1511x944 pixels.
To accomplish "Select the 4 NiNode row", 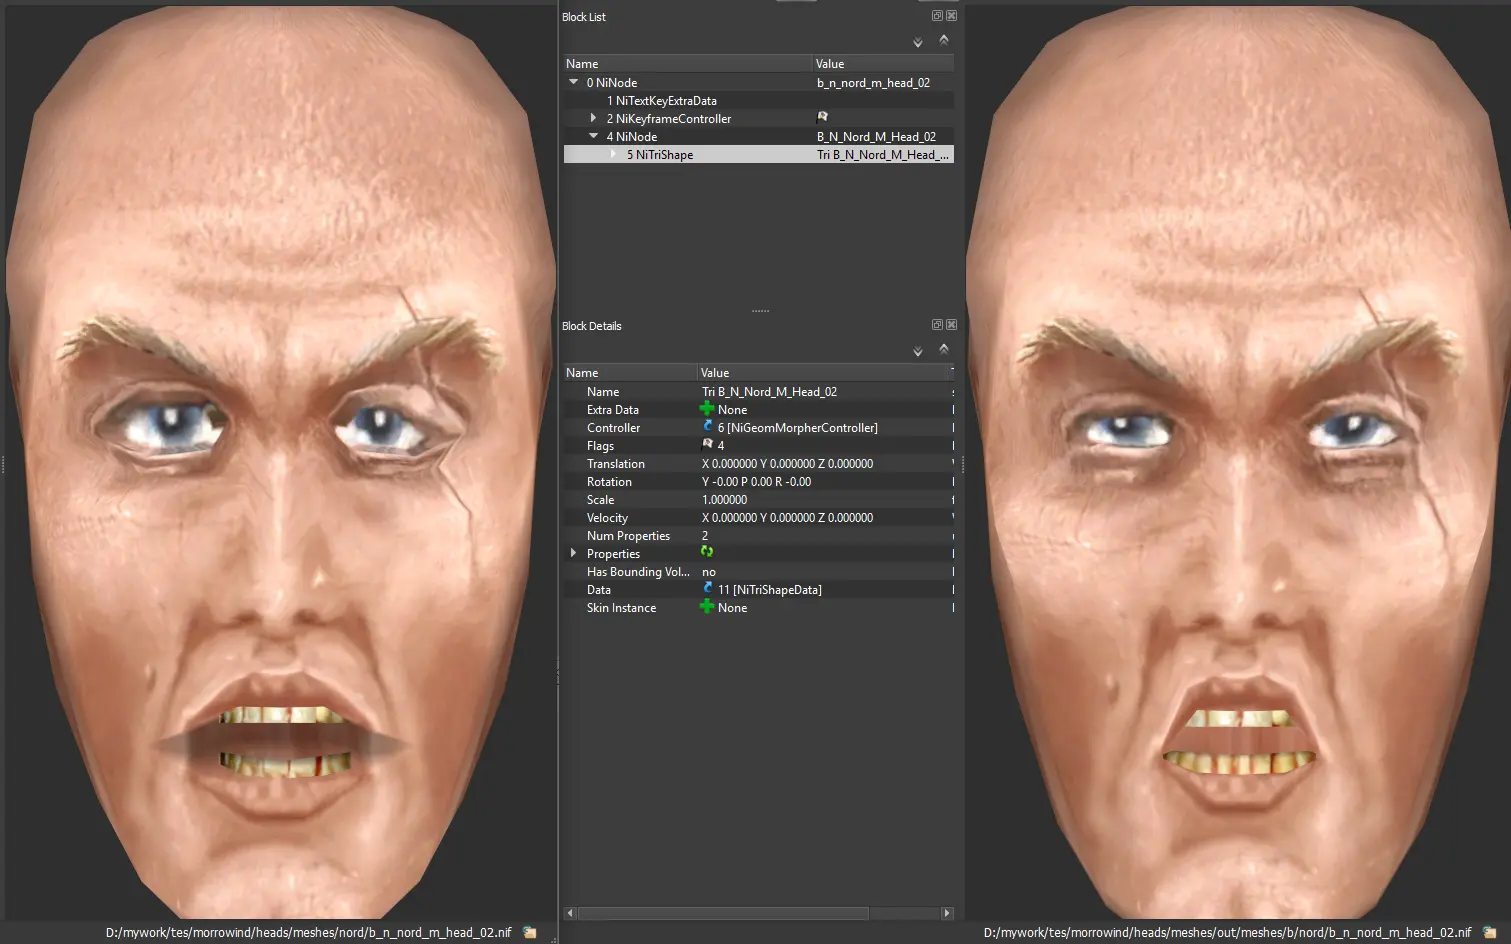I will pyautogui.click(x=759, y=137).
